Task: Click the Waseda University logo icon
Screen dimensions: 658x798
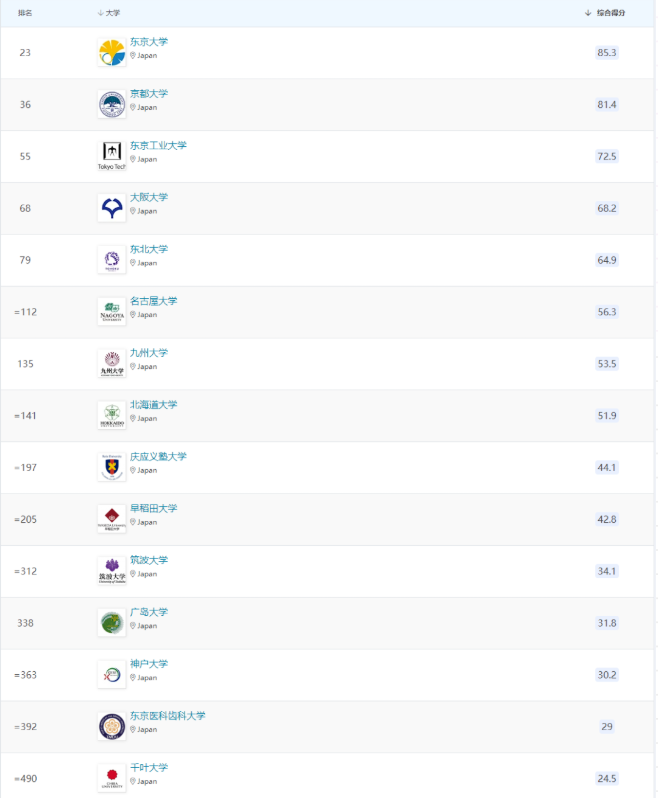Action: pos(112,518)
